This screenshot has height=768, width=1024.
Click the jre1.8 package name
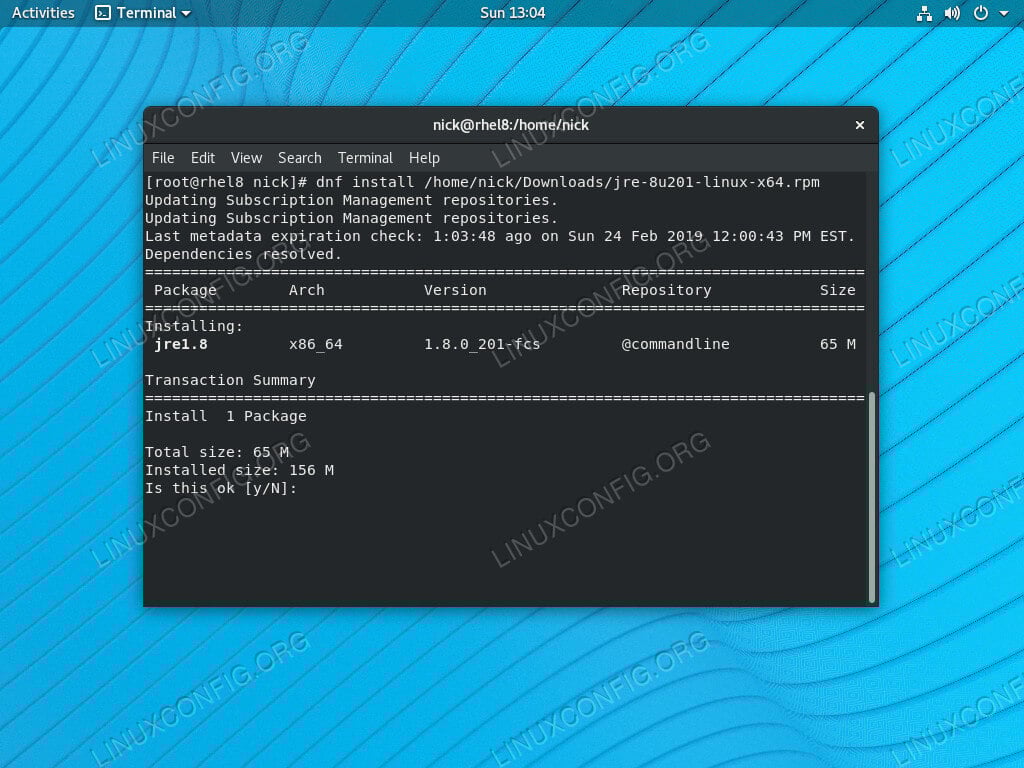click(x=181, y=344)
